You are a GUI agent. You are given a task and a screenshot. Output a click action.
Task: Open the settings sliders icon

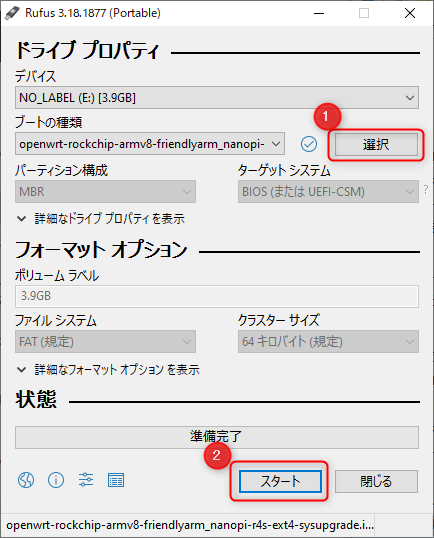86,480
